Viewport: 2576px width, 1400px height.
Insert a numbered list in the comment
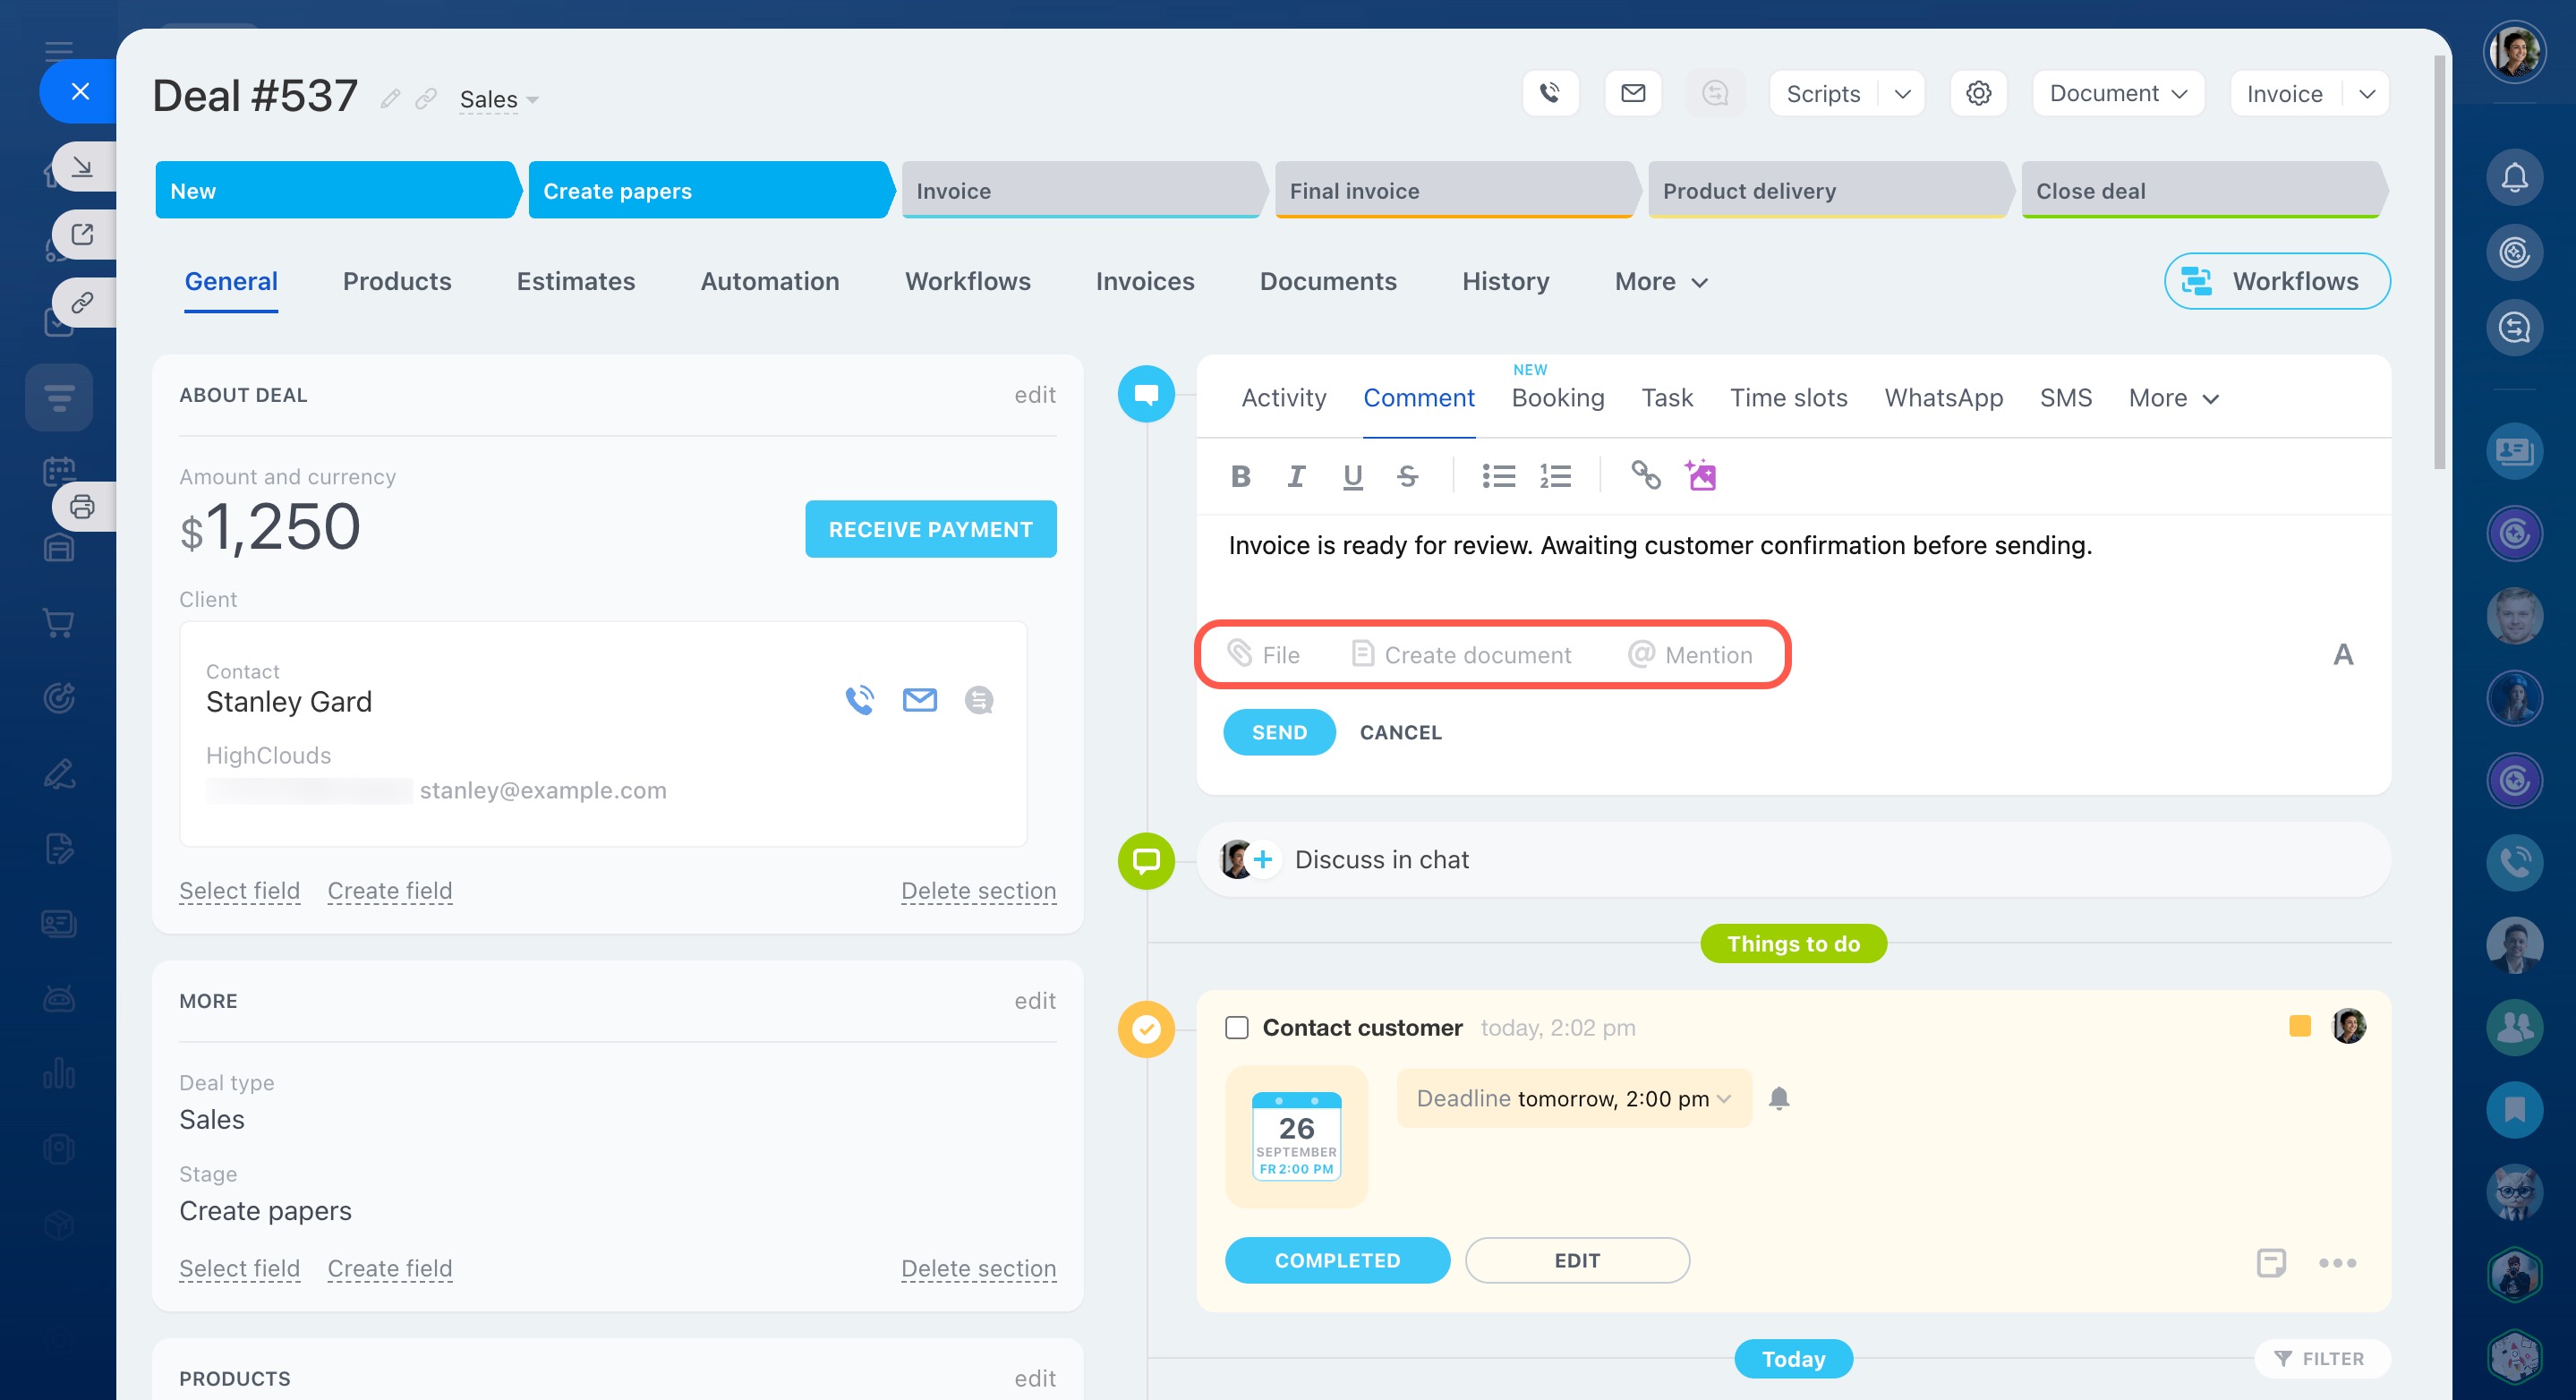[x=1555, y=476]
